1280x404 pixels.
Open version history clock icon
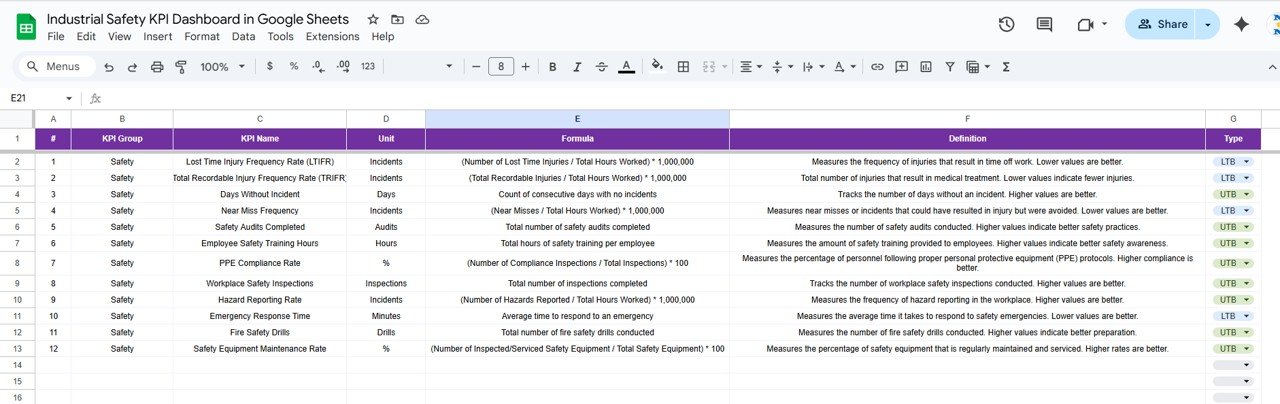click(1006, 25)
